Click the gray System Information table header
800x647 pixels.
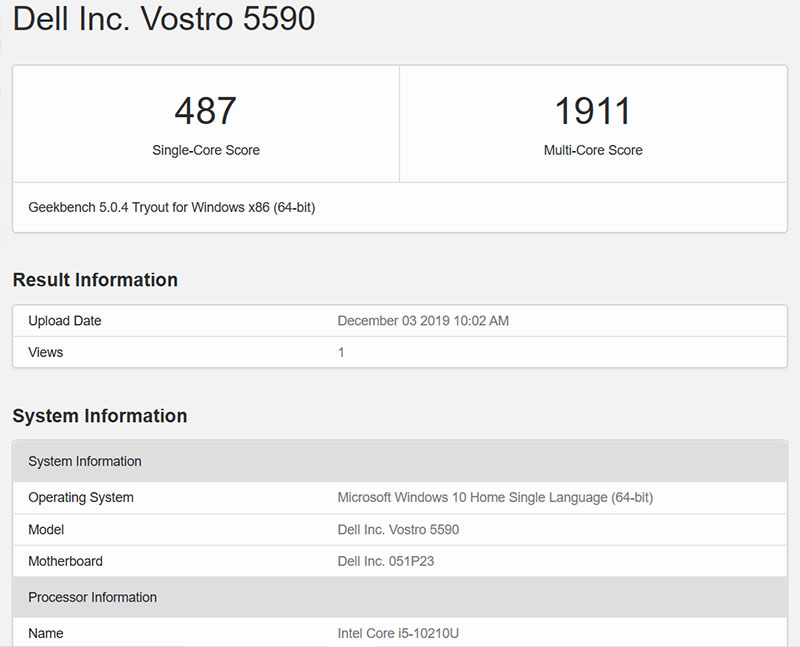click(85, 461)
